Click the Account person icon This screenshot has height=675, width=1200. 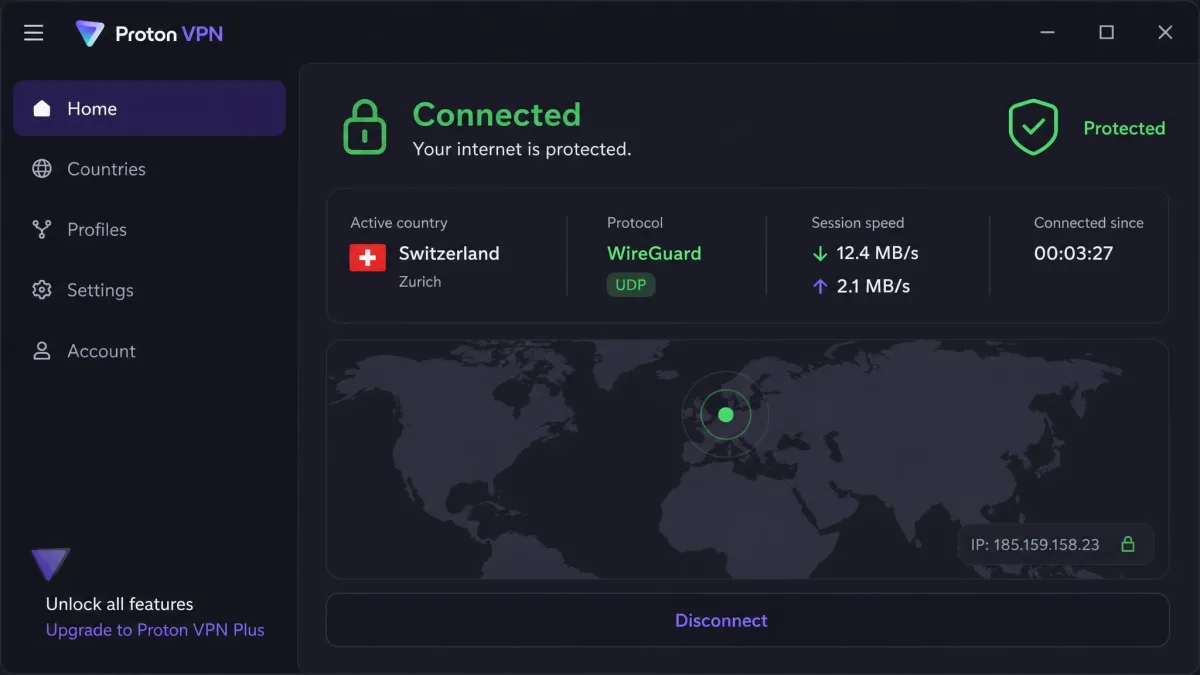pyautogui.click(x=42, y=351)
